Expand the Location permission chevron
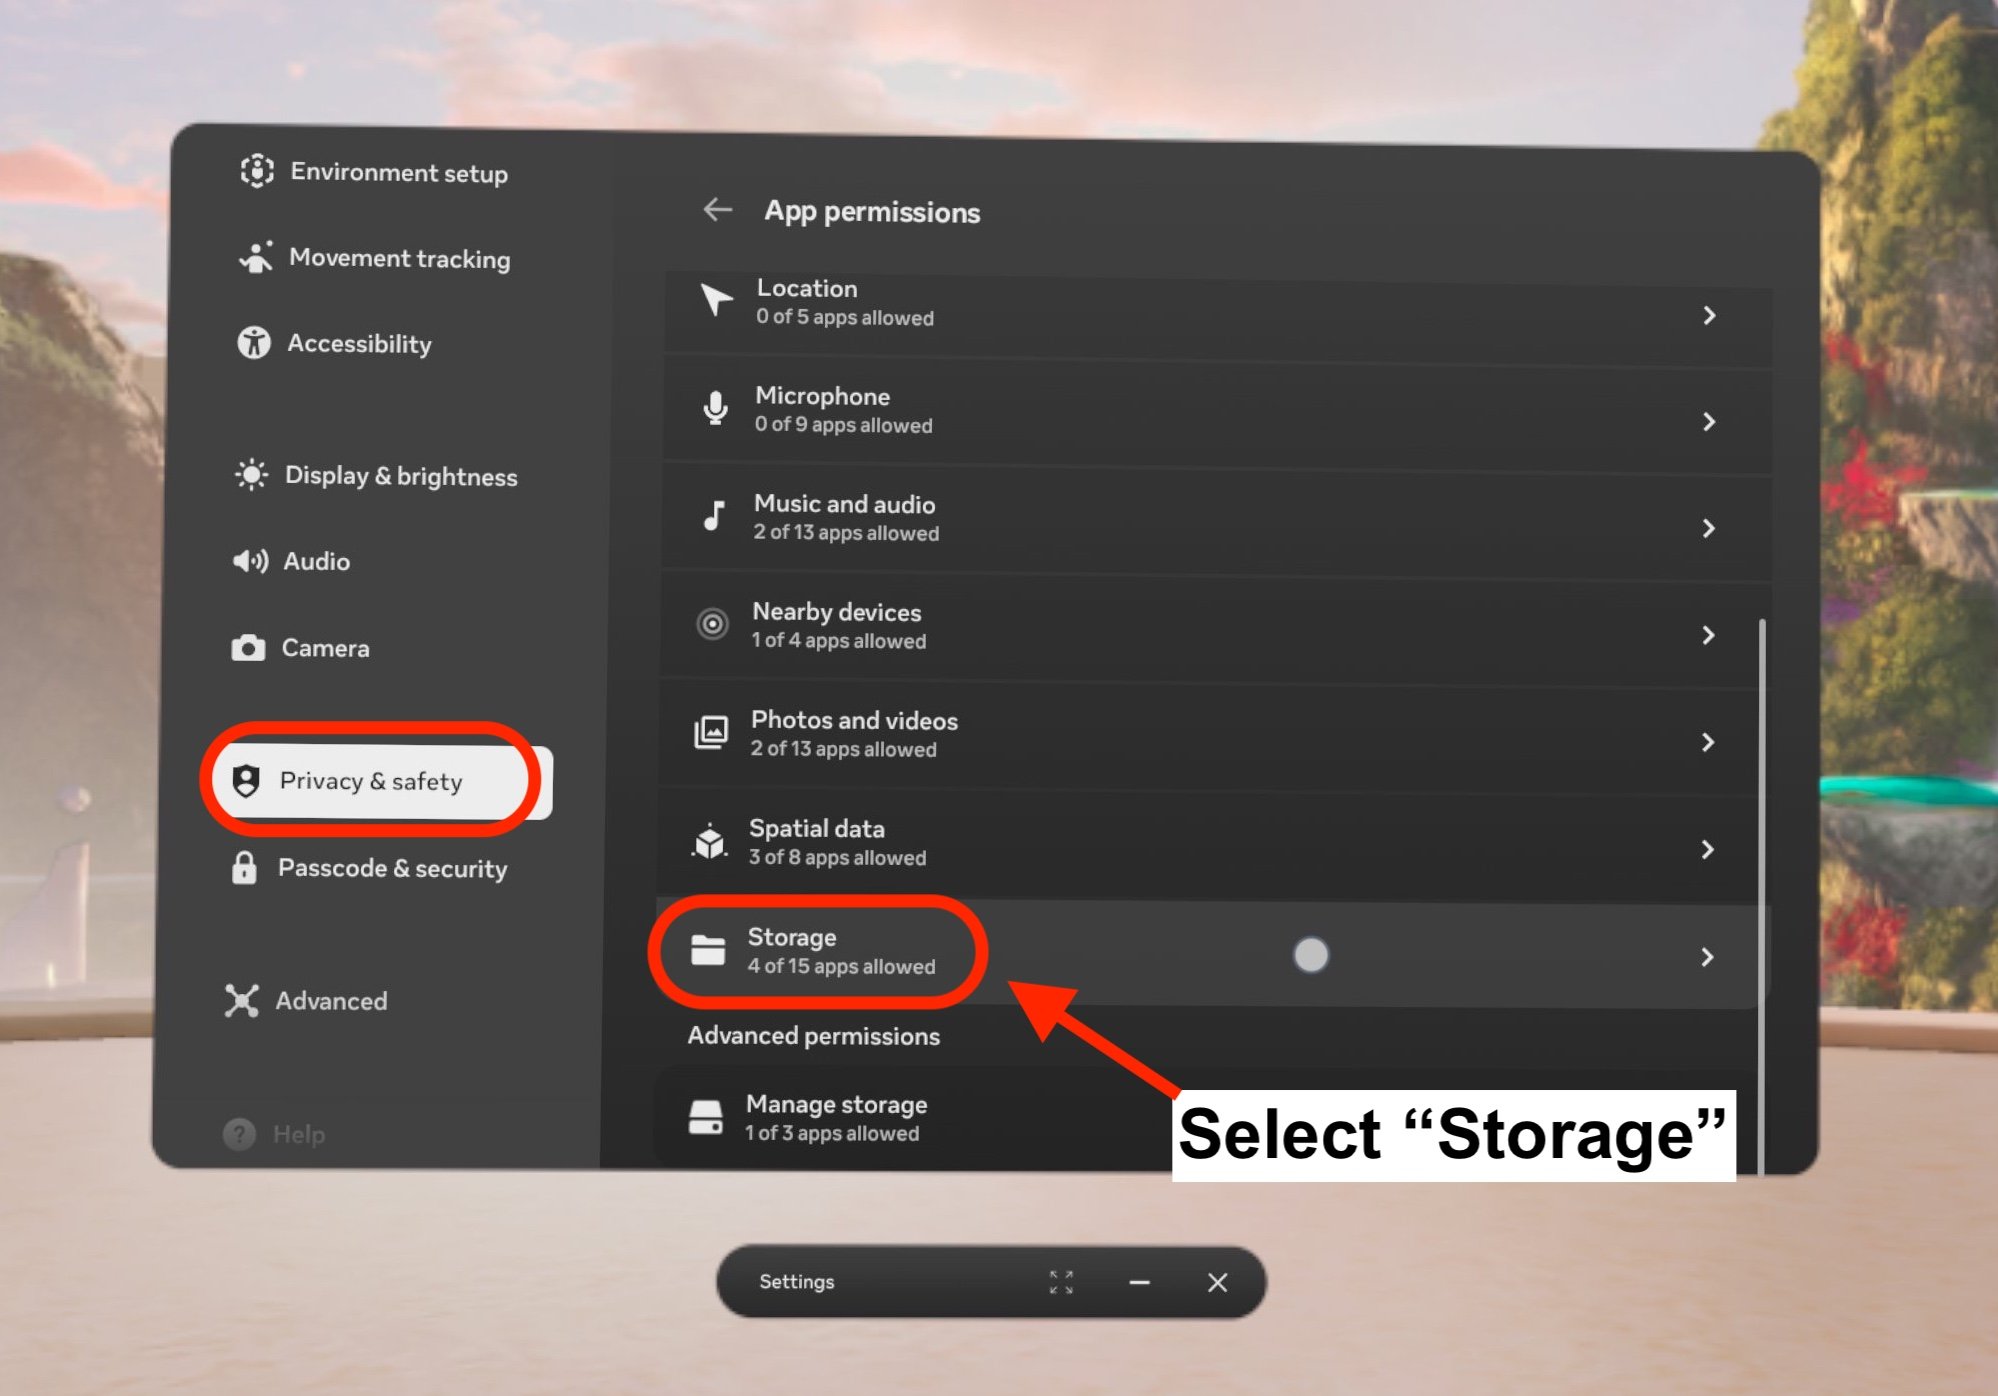 click(1709, 315)
